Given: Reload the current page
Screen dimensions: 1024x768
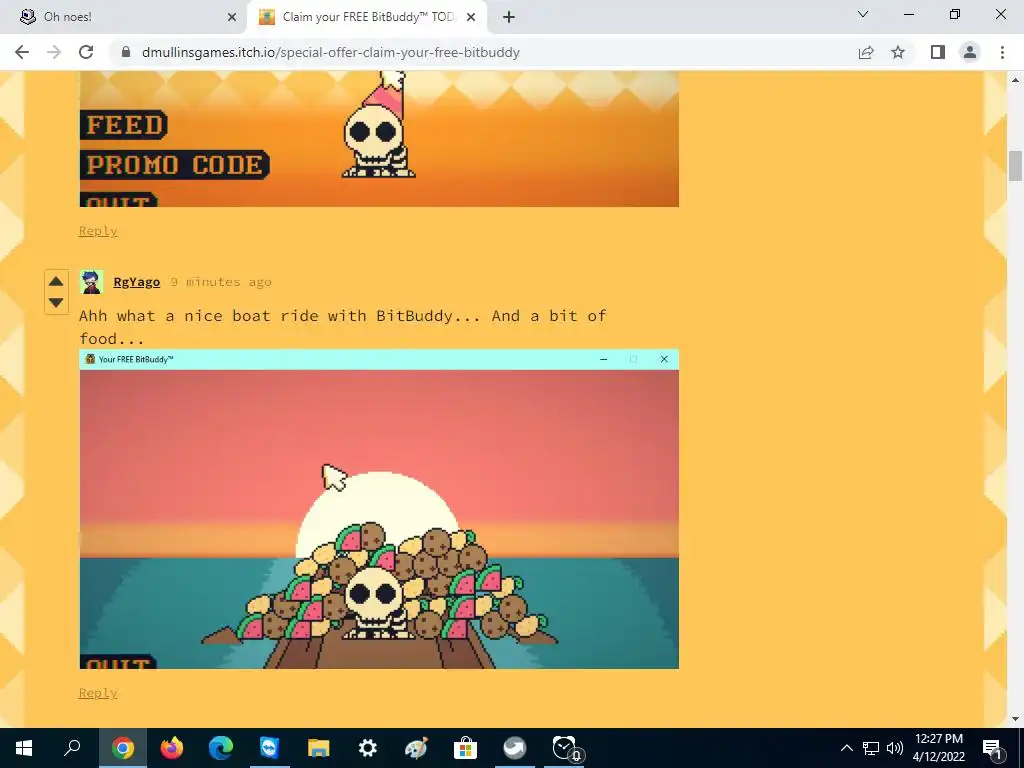Looking at the screenshot, I should [86, 52].
